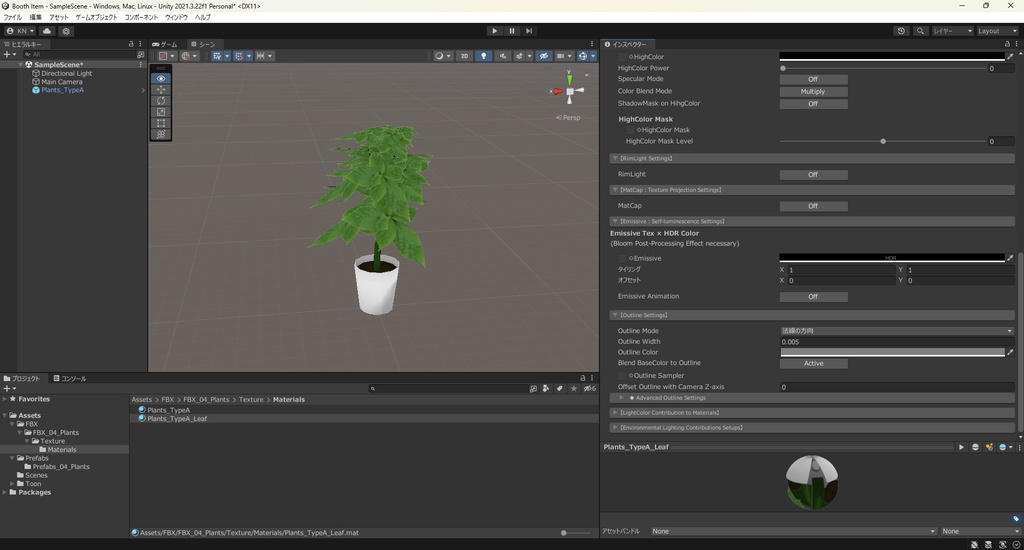This screenshot has width=1024, height=550.
Task: Click the Color Blend Mode Multiply button
Action: tap(813, 91)
